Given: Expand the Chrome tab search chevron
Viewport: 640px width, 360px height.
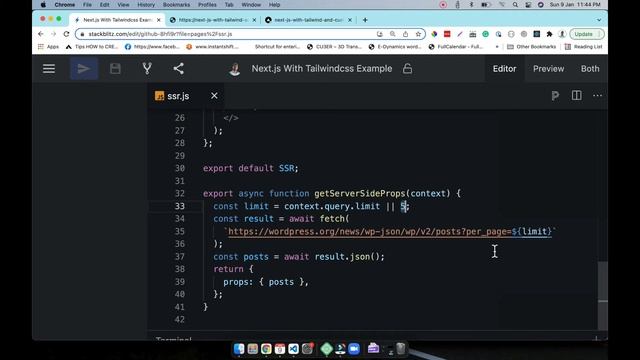Looking at the screenshot, I should pyautogui.click(x=599, y=20).
